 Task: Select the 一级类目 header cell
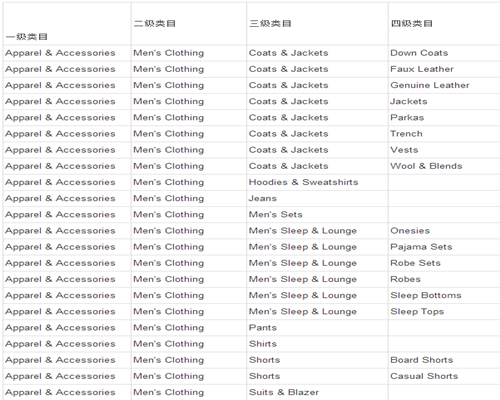tap(67, 24)
